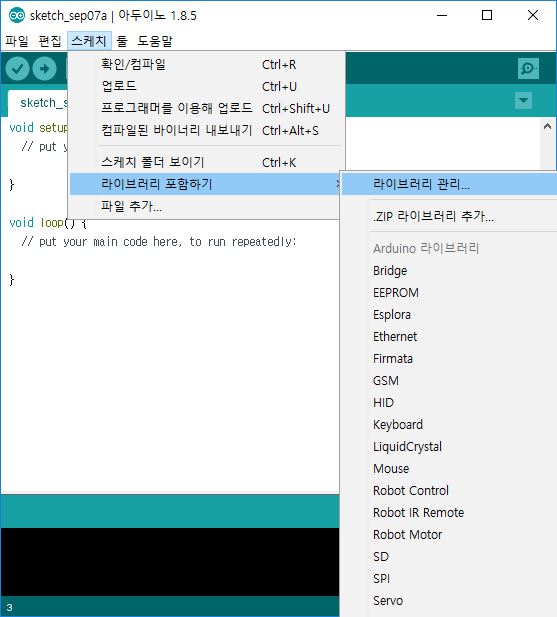Click the Verify checkmark toolbar button
The width and height of the screenshot is (557, 617).
tap(17, 68)
